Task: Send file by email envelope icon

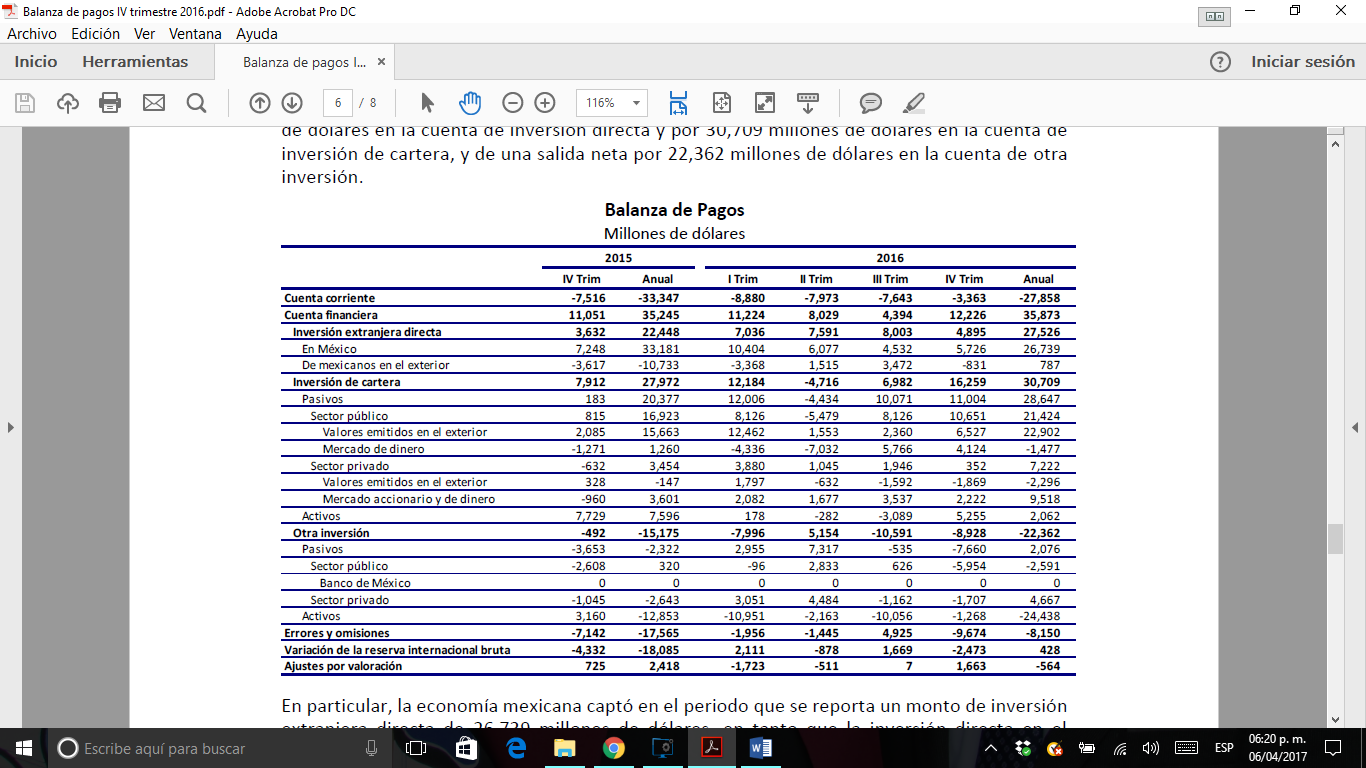Action: [x=153, y=103]
